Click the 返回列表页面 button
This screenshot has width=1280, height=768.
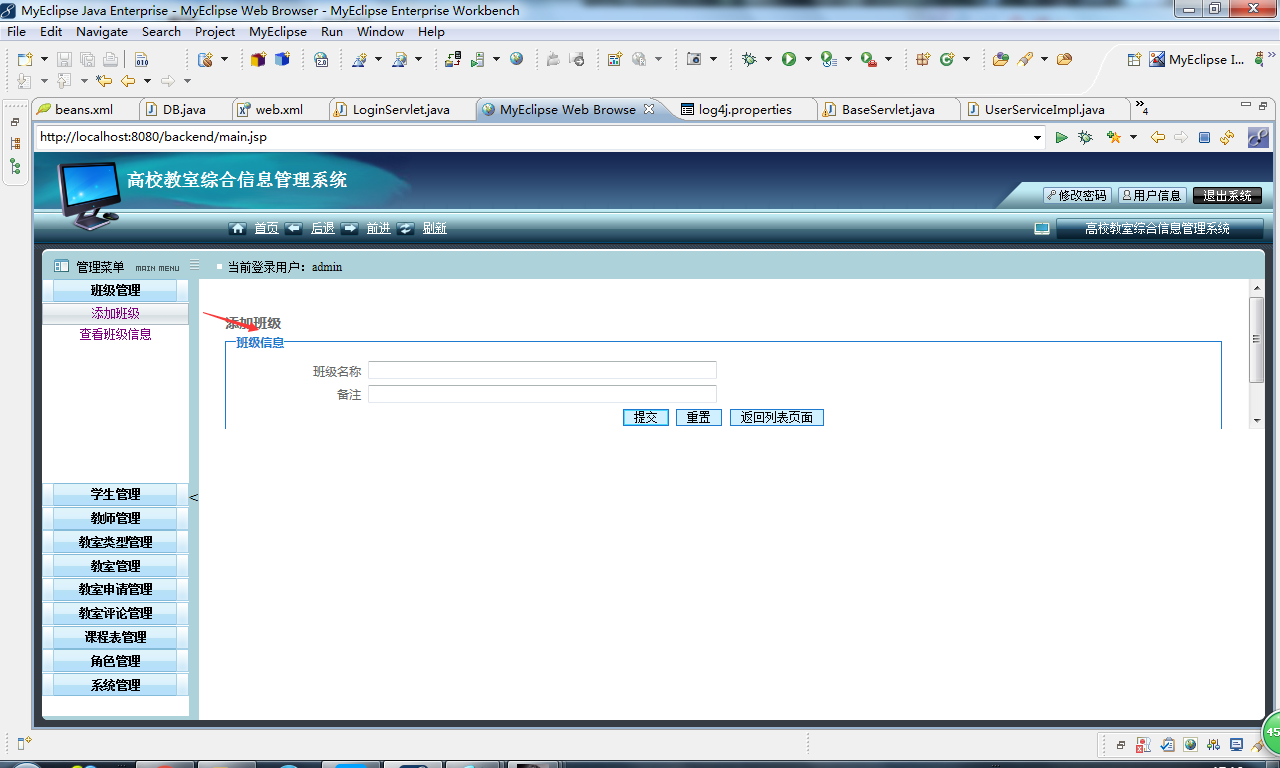pos(777,417)
